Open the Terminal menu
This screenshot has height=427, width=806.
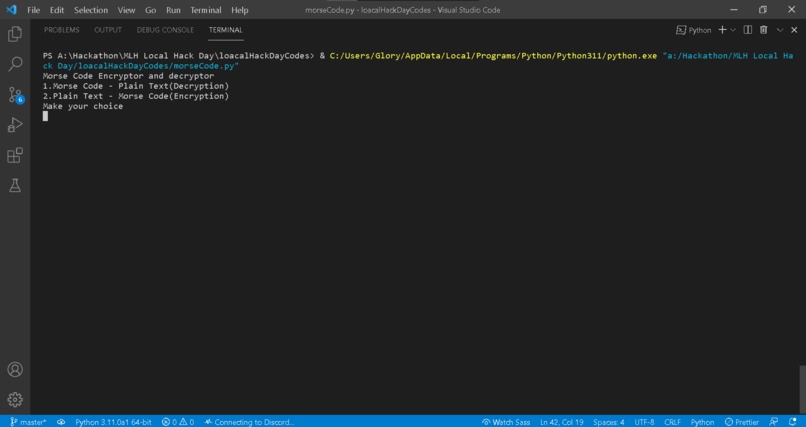tap(206, 10)
